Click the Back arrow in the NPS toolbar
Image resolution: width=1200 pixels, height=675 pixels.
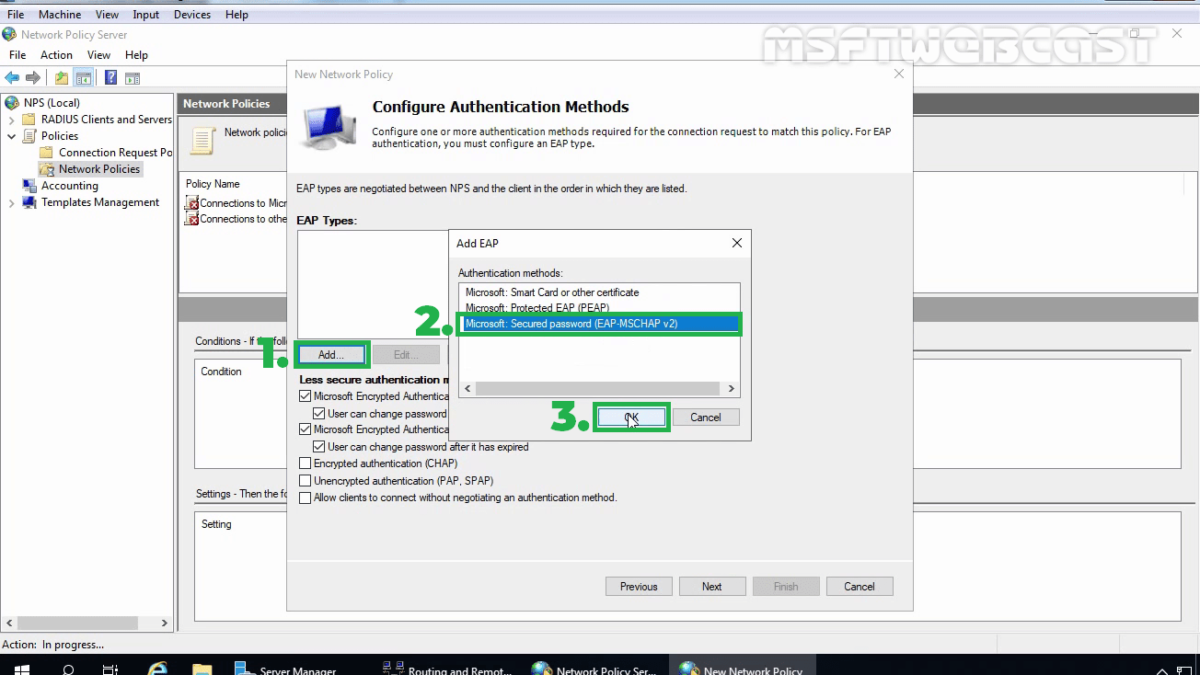click(12, 78)
